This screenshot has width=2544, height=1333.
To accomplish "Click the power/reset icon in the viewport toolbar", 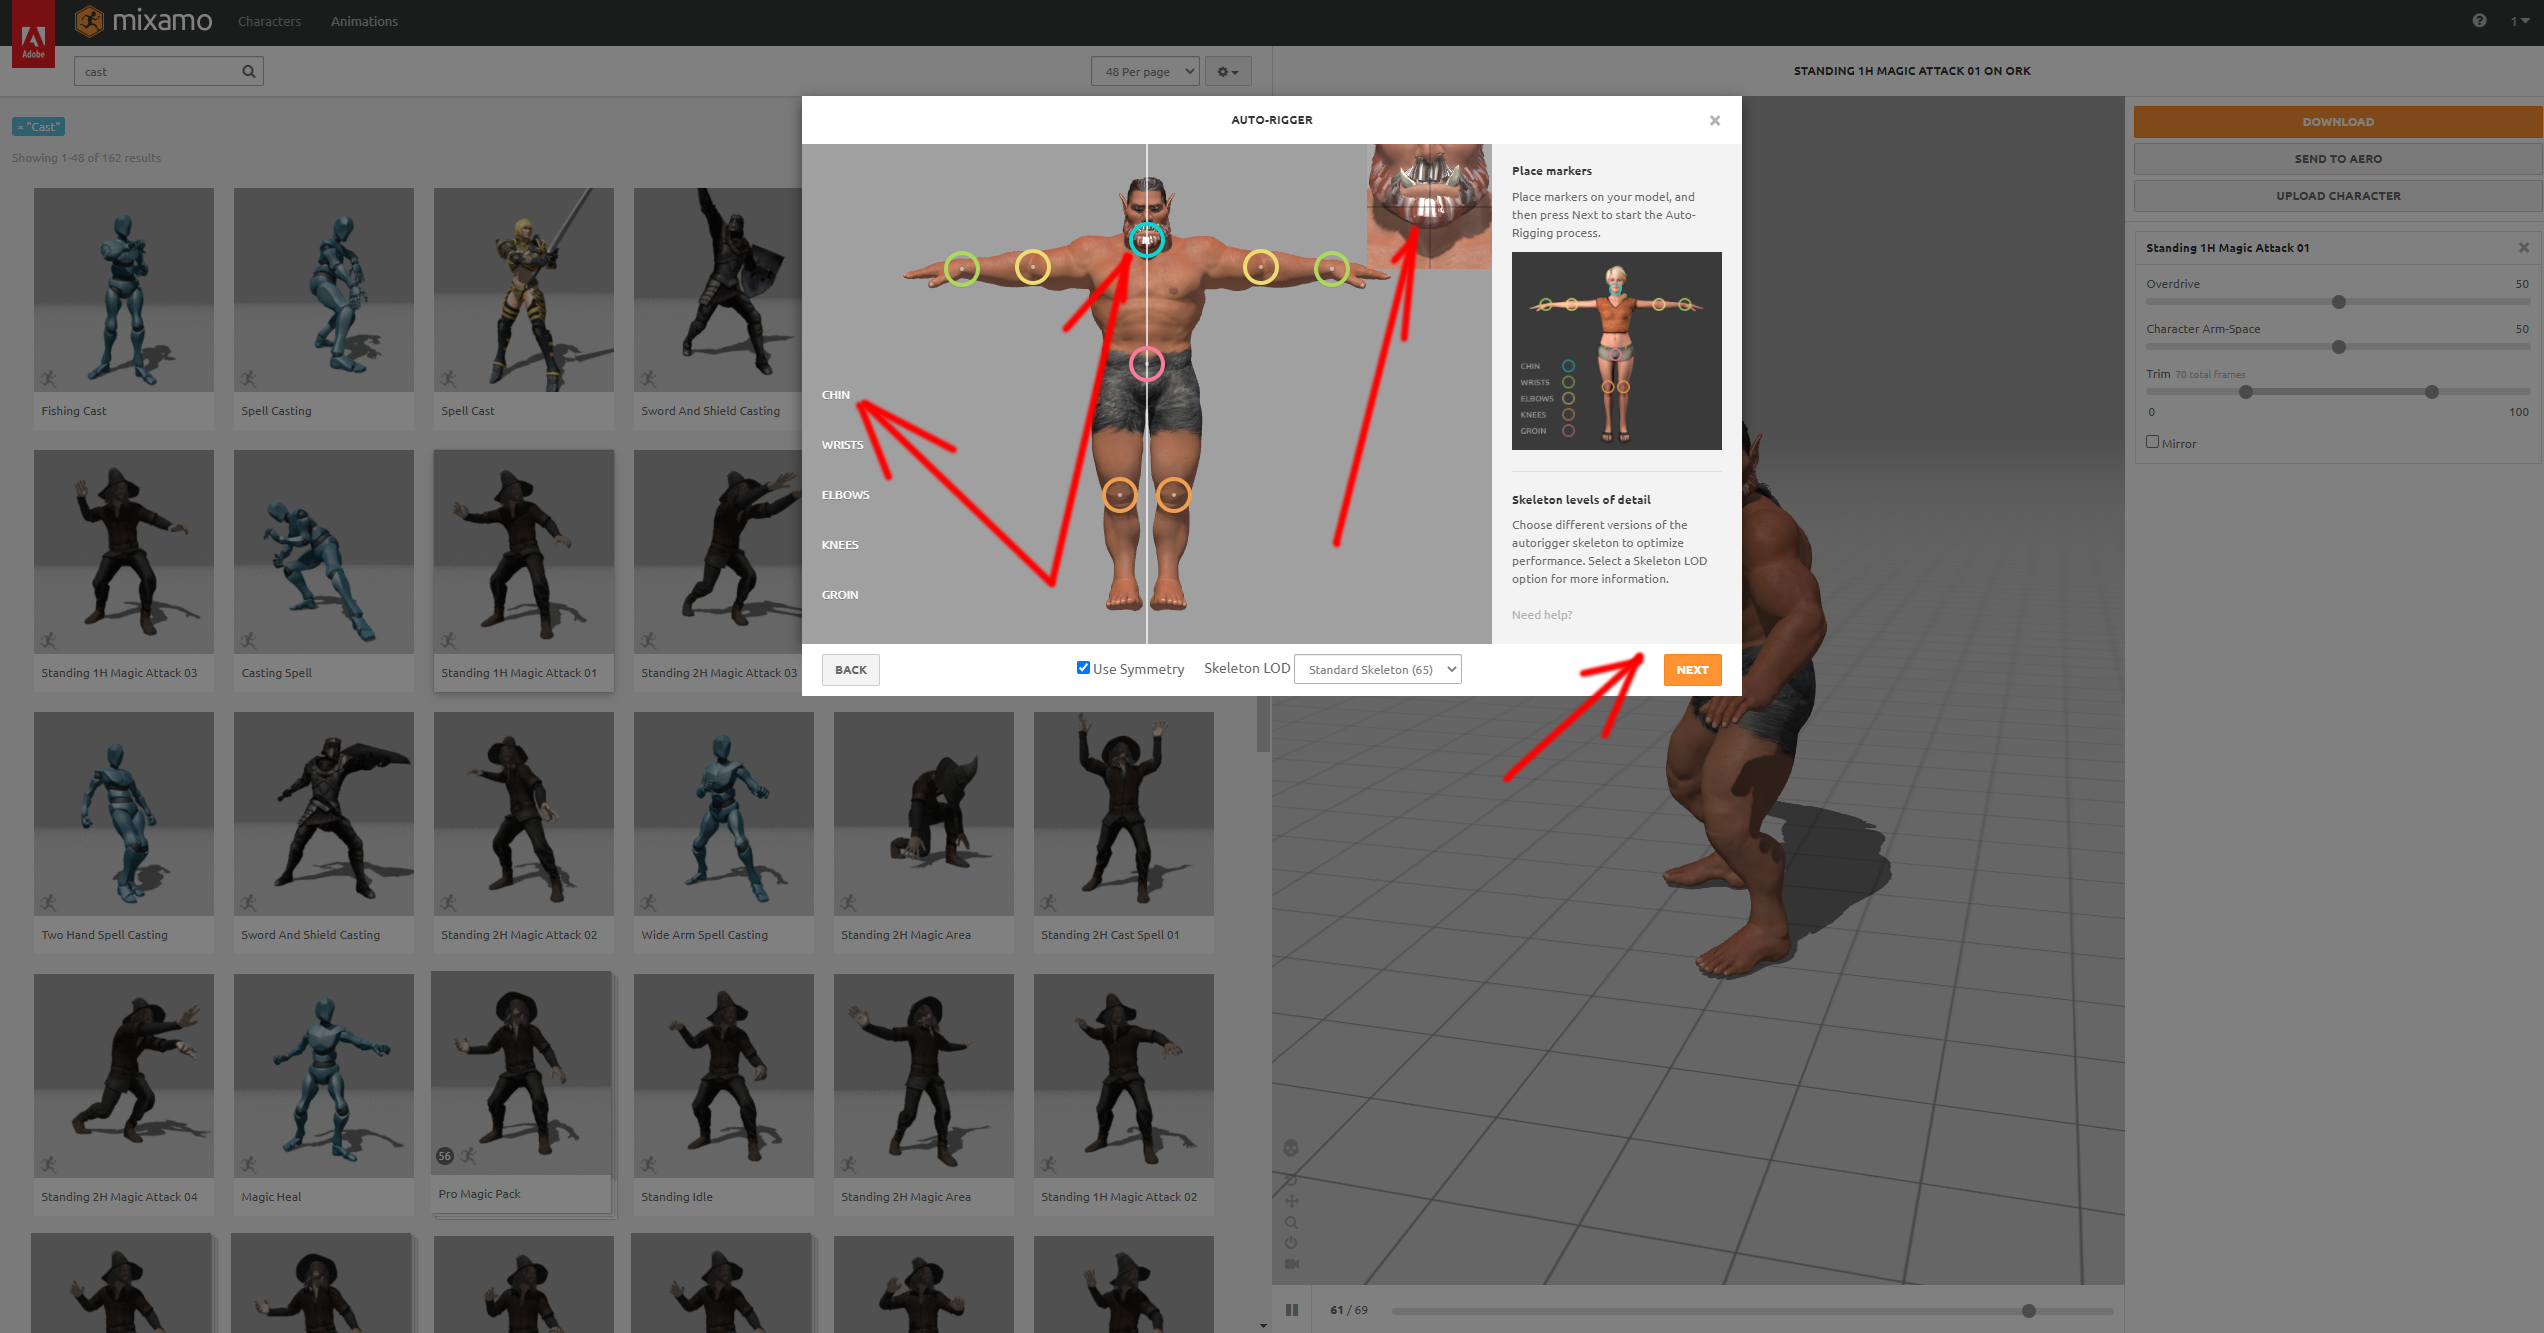I will tap(1292, 1243).
